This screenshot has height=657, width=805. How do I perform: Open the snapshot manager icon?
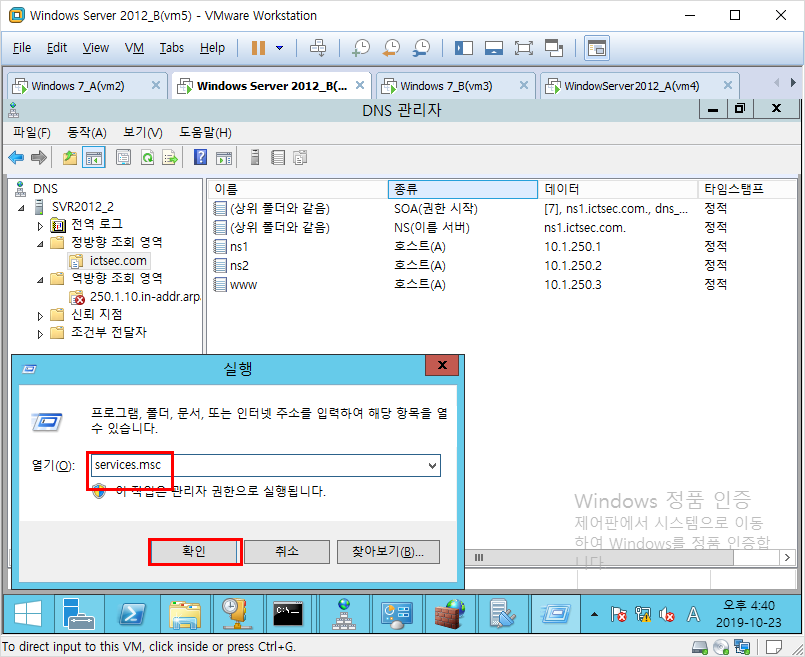(422, 48)
